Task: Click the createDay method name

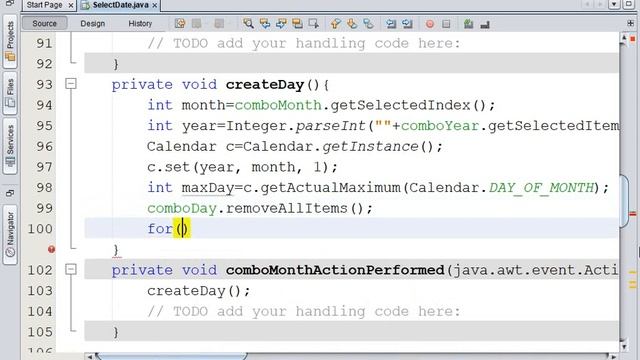Action: pyautogui.click(x=264, y=84)
